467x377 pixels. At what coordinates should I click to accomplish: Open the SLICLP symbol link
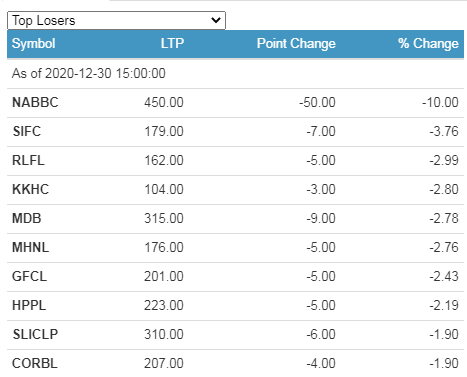pos(35,334)
